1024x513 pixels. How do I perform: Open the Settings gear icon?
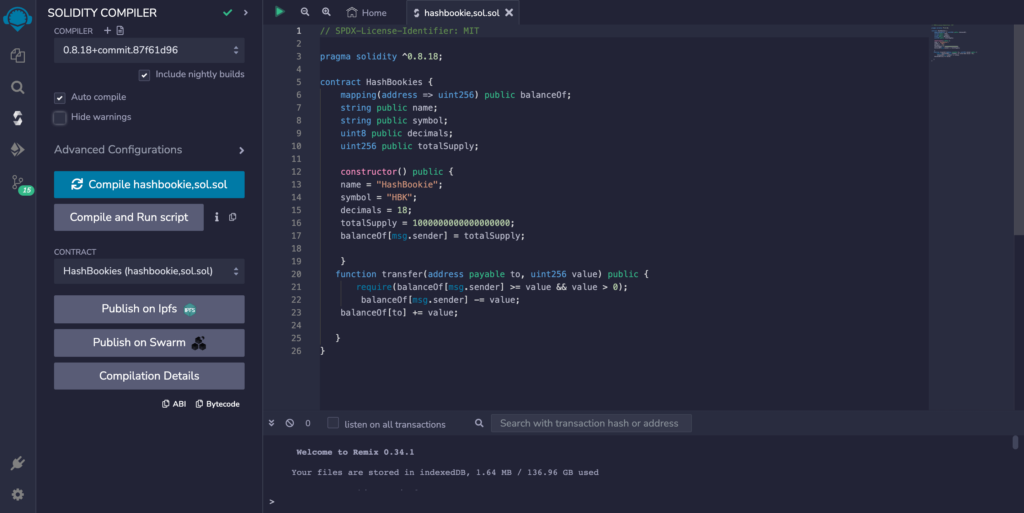[18, 494]
